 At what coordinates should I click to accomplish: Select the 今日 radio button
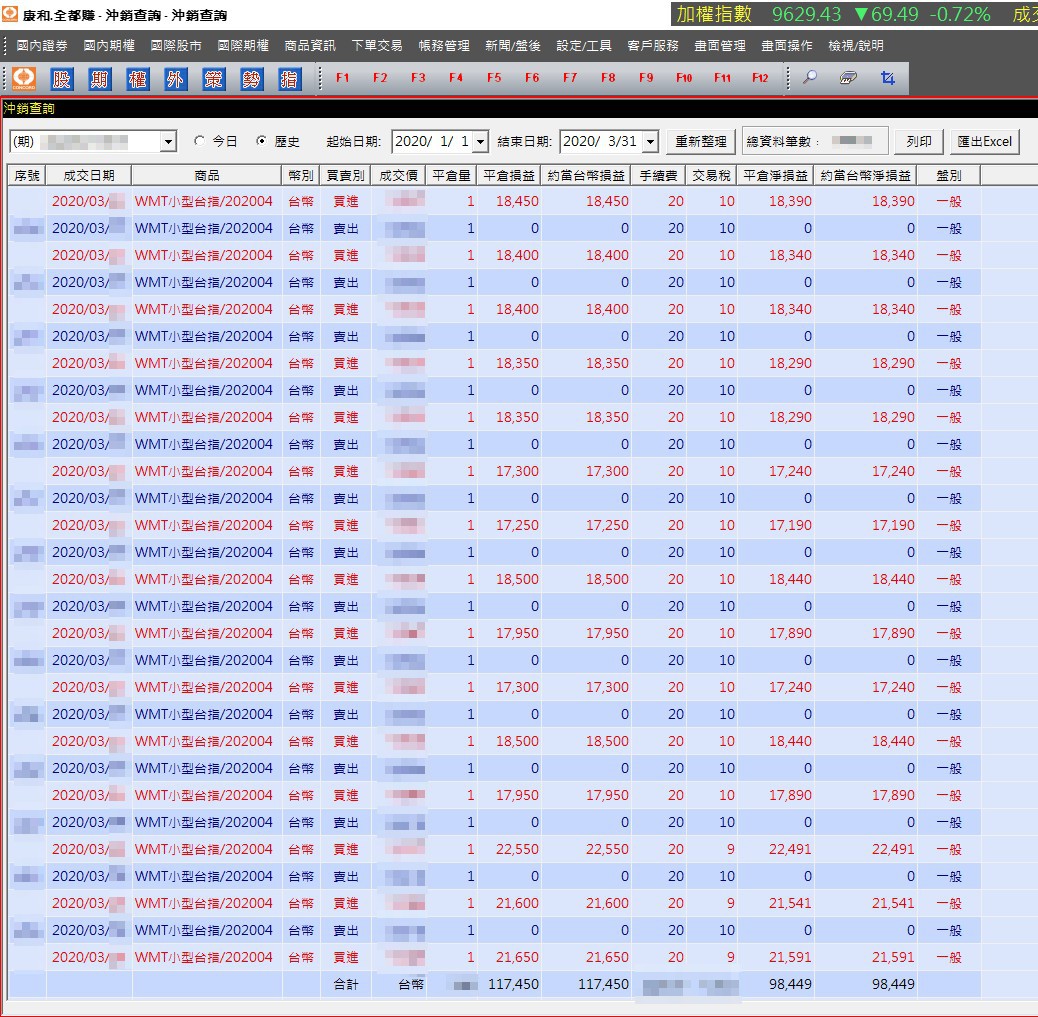199,141
